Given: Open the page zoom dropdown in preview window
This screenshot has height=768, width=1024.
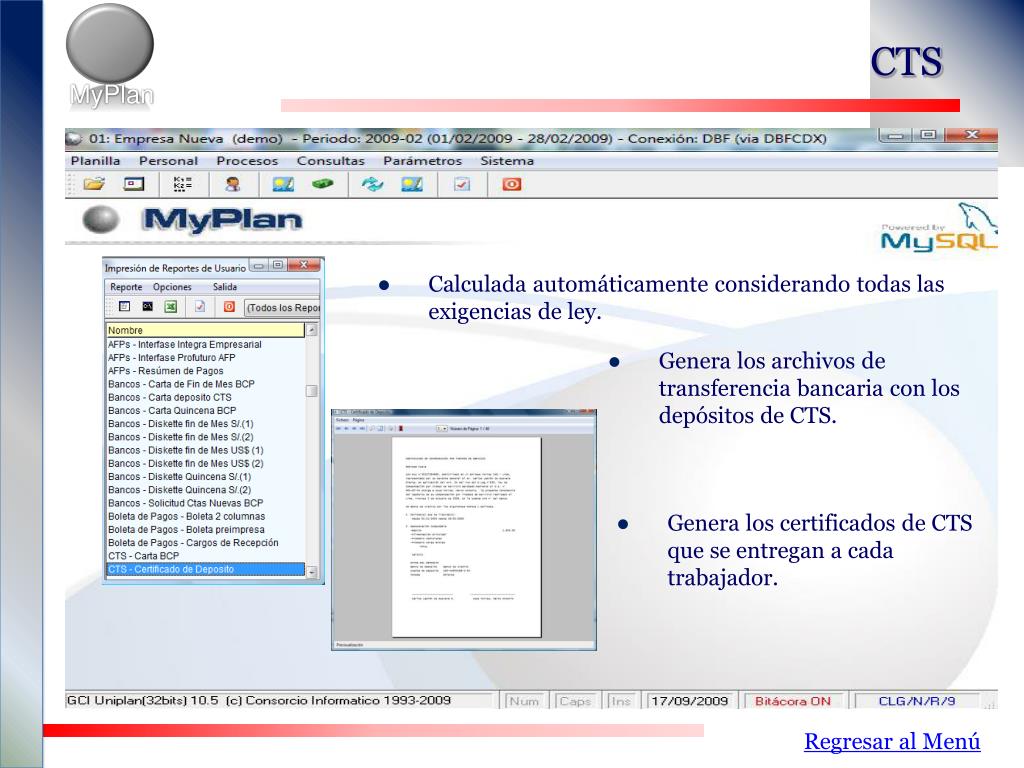Looking at the screenshot, I should pyautogui.click(x=442, y=428).
